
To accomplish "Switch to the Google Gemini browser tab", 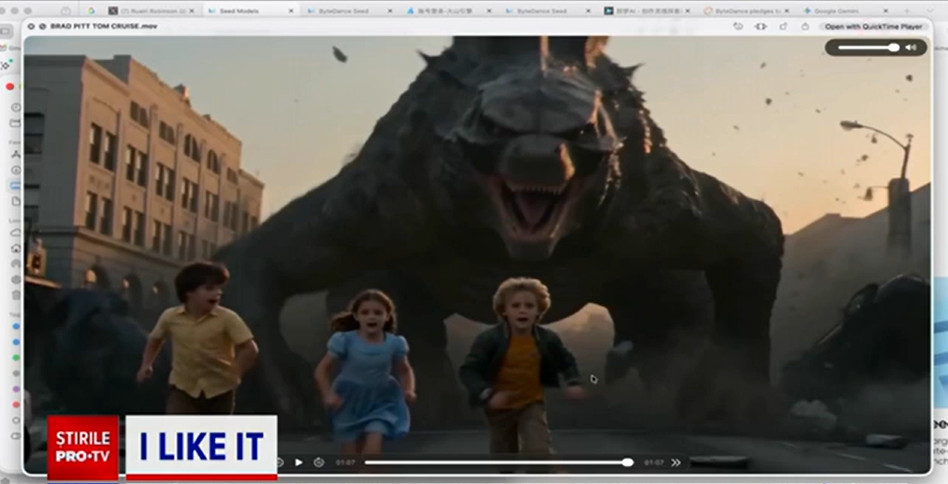I will 838,10.
